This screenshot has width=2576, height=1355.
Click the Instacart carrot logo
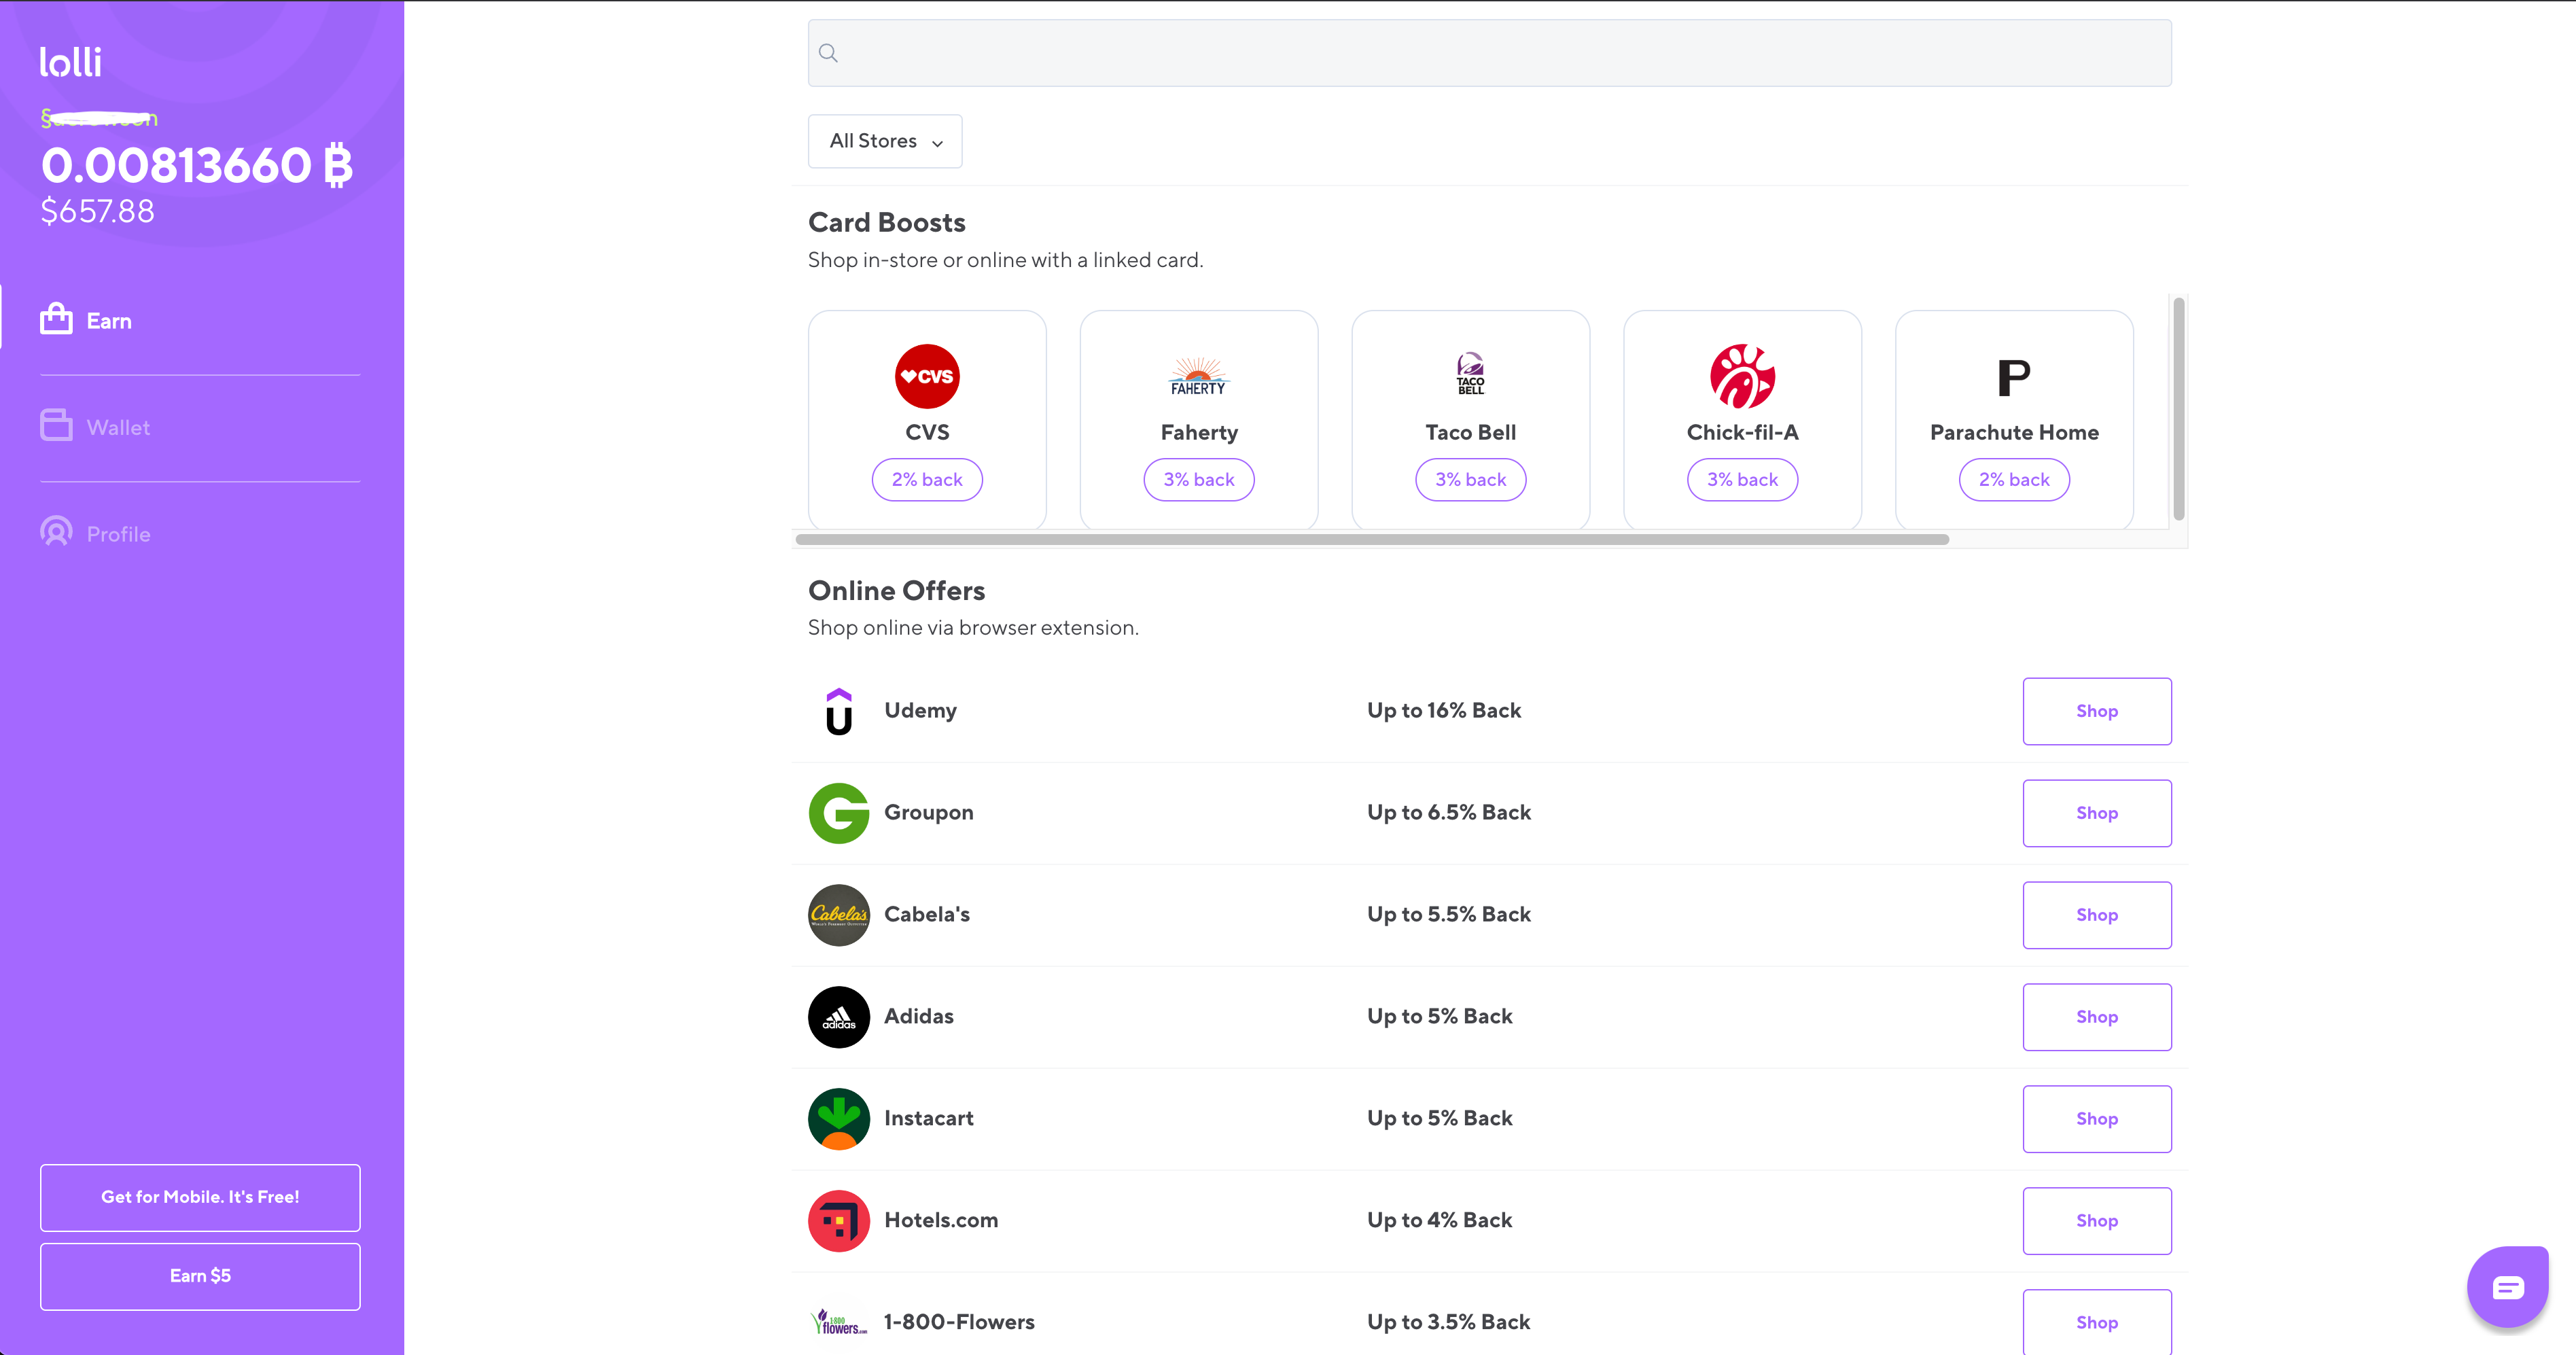[839, 1119]
